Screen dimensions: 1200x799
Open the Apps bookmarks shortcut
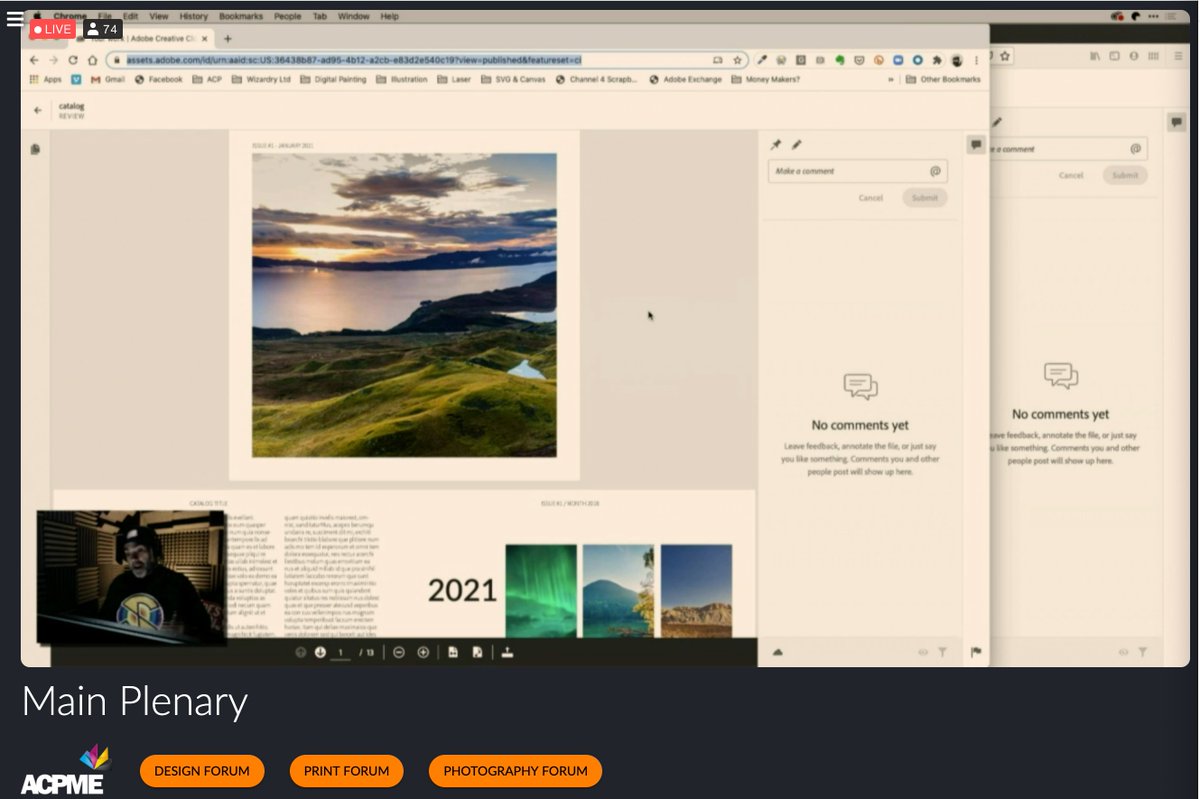(46, 79)
